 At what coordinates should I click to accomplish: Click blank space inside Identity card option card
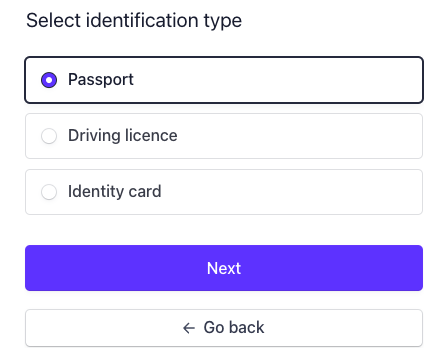[290, 192]
